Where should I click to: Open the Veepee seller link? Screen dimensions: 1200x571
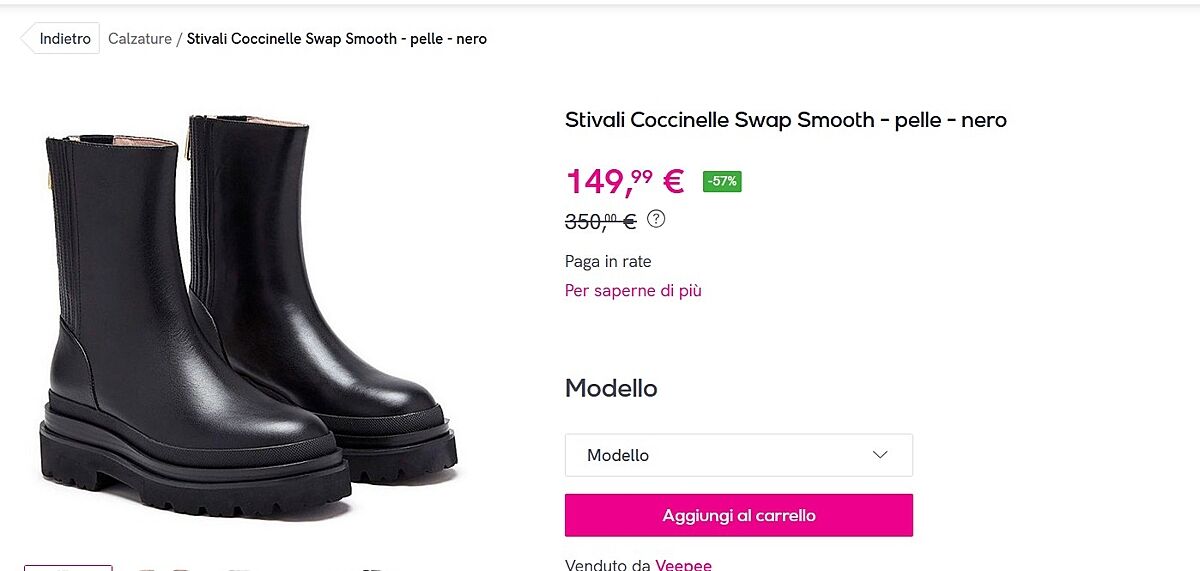[x=684, y=565]
